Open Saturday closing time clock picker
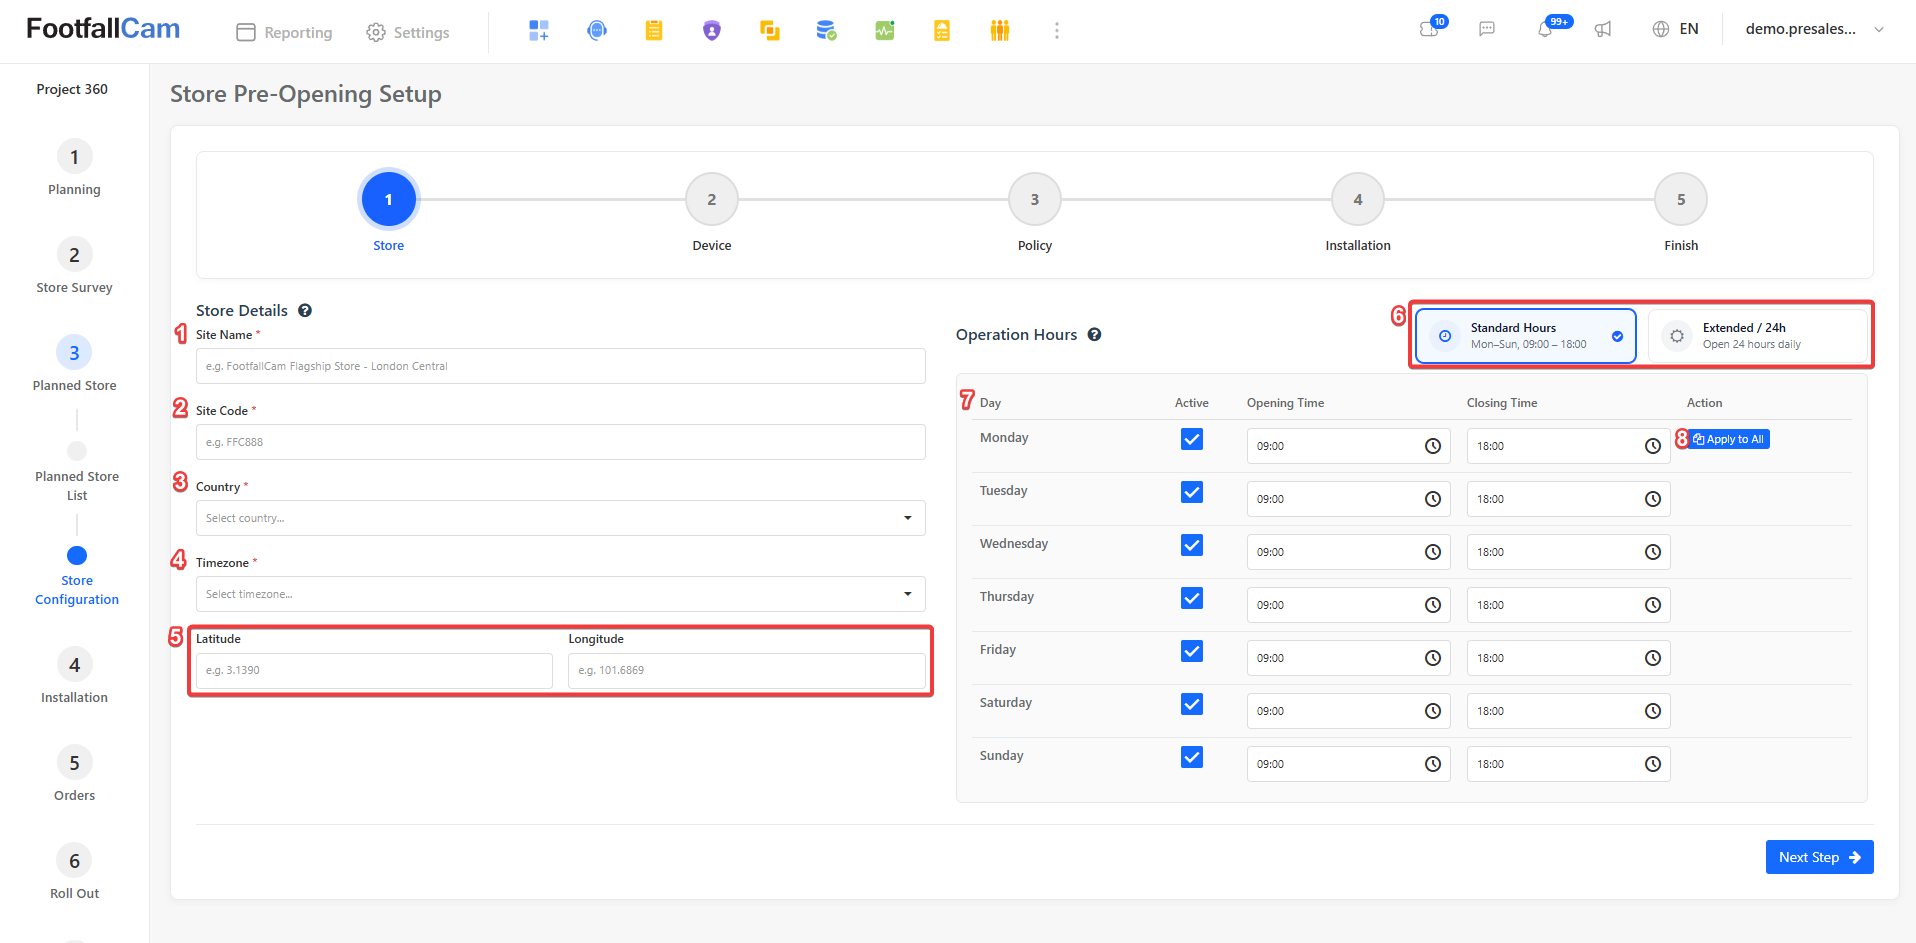 1653,711
